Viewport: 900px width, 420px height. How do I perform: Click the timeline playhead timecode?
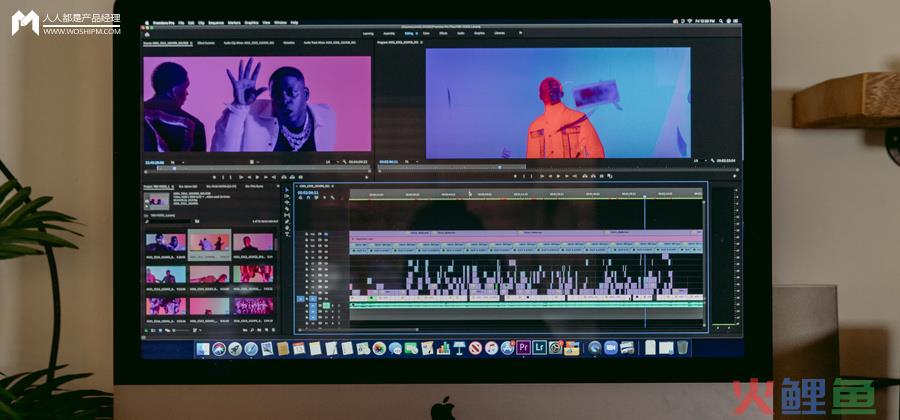pos(308,193)
